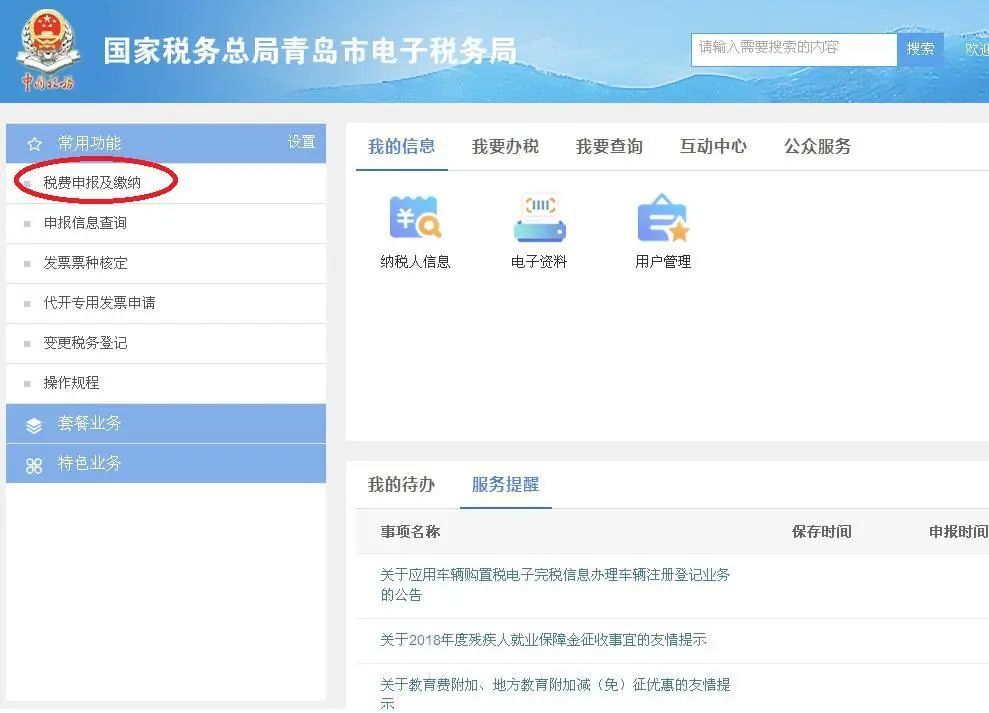Switch to the 公众服务 tab
The image size is (989, 713).
(817, 147)
